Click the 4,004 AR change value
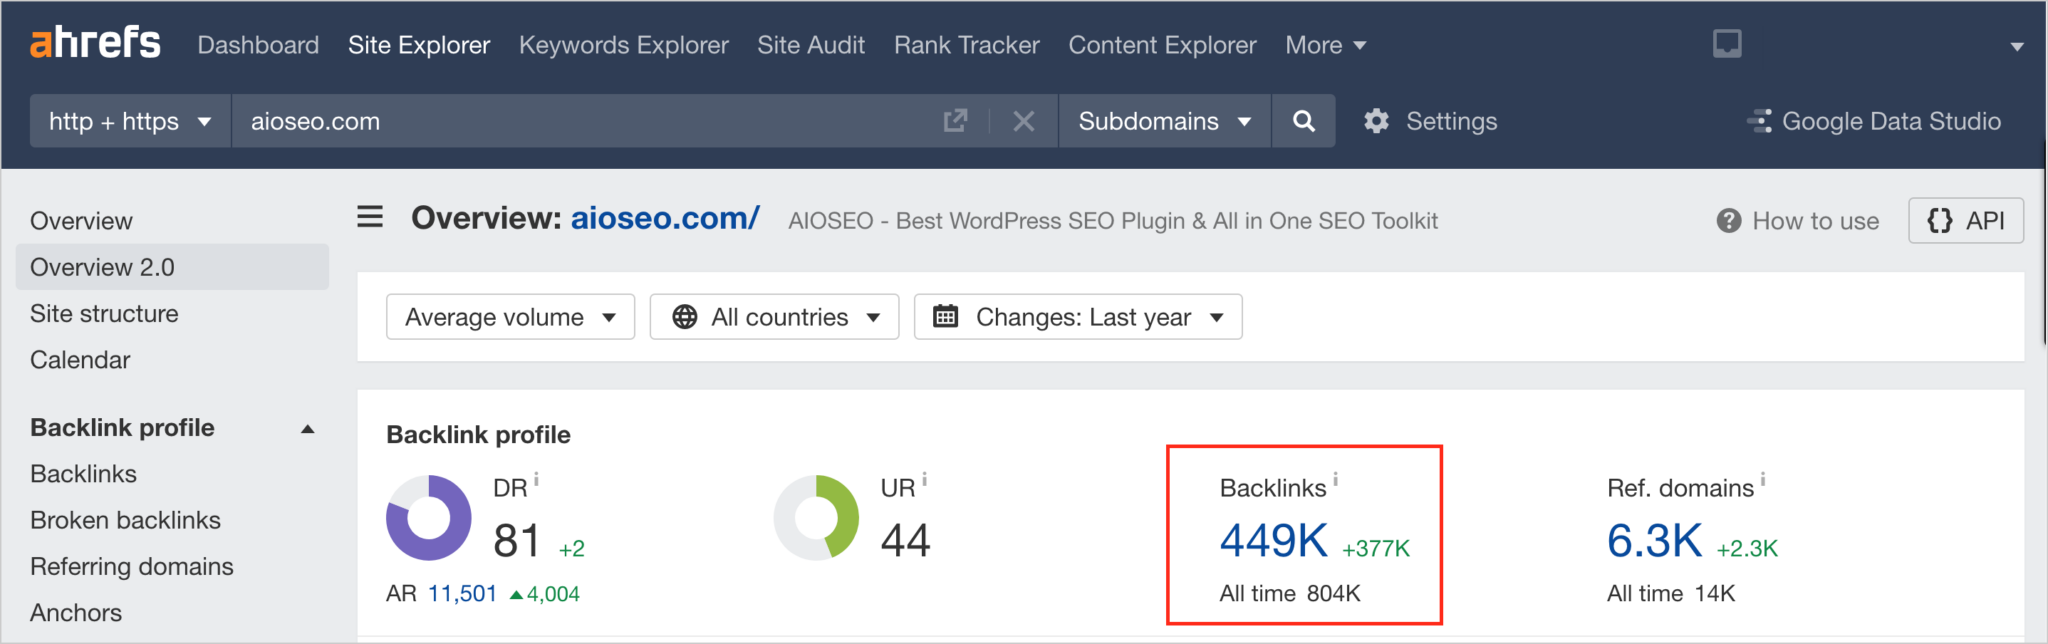The height and width of the screenshot is (644, 2048). (x=545, y=594)
